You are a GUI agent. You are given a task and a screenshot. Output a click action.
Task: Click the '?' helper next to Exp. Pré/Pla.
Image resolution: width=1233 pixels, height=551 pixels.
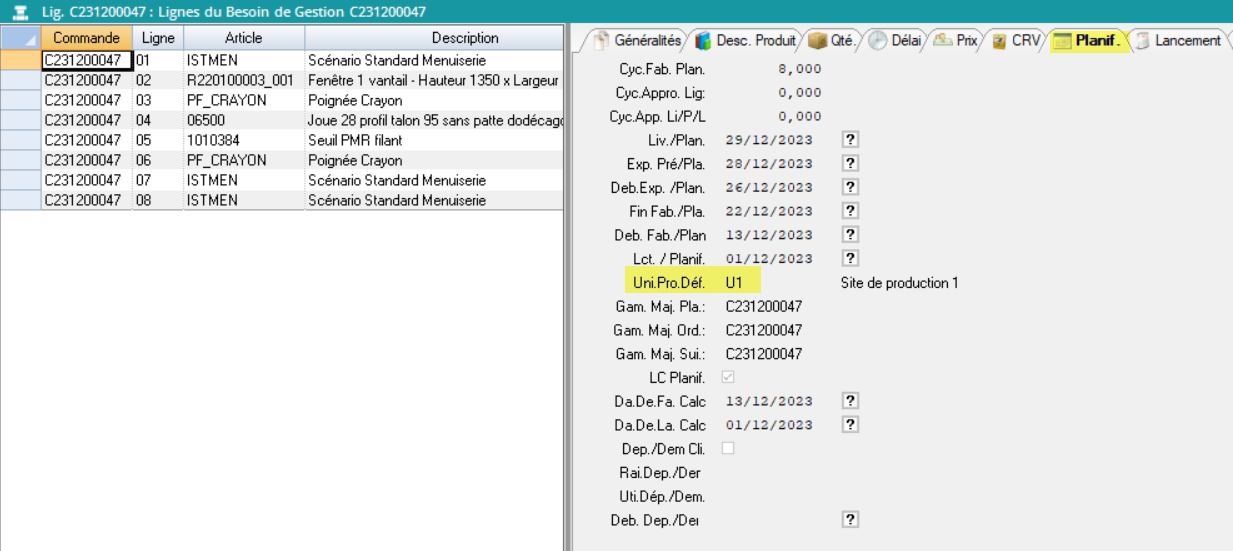click(x=851, y=163)
